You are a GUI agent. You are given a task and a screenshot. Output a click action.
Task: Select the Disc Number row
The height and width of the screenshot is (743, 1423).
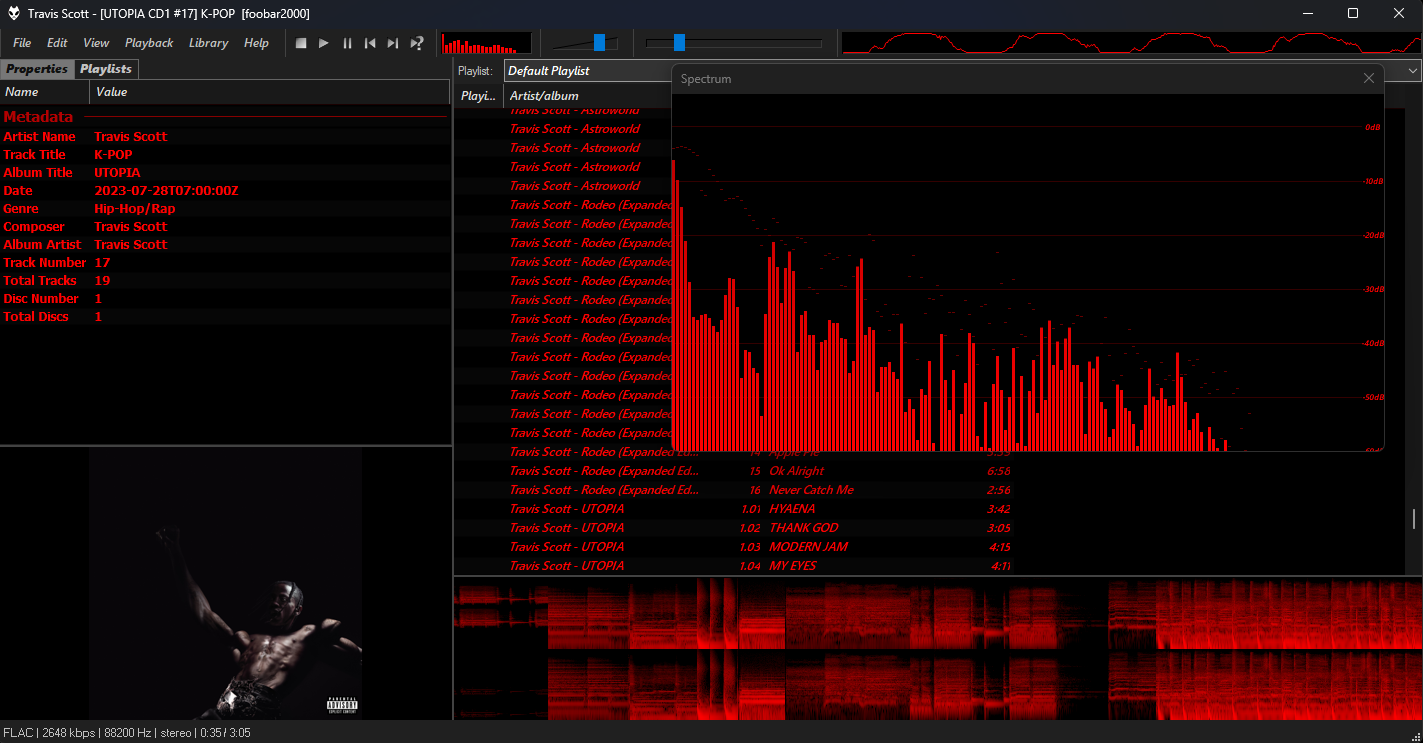225,299
